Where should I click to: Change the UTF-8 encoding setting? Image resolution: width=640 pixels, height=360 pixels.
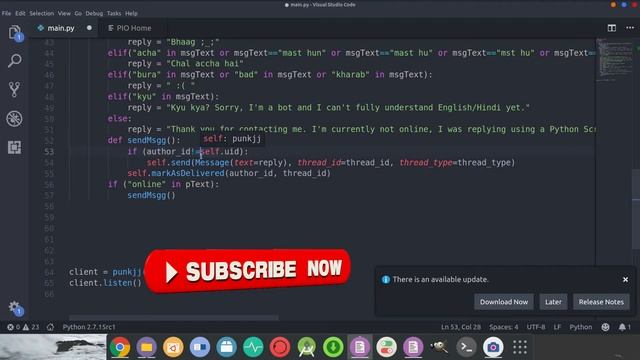(536, 327)
